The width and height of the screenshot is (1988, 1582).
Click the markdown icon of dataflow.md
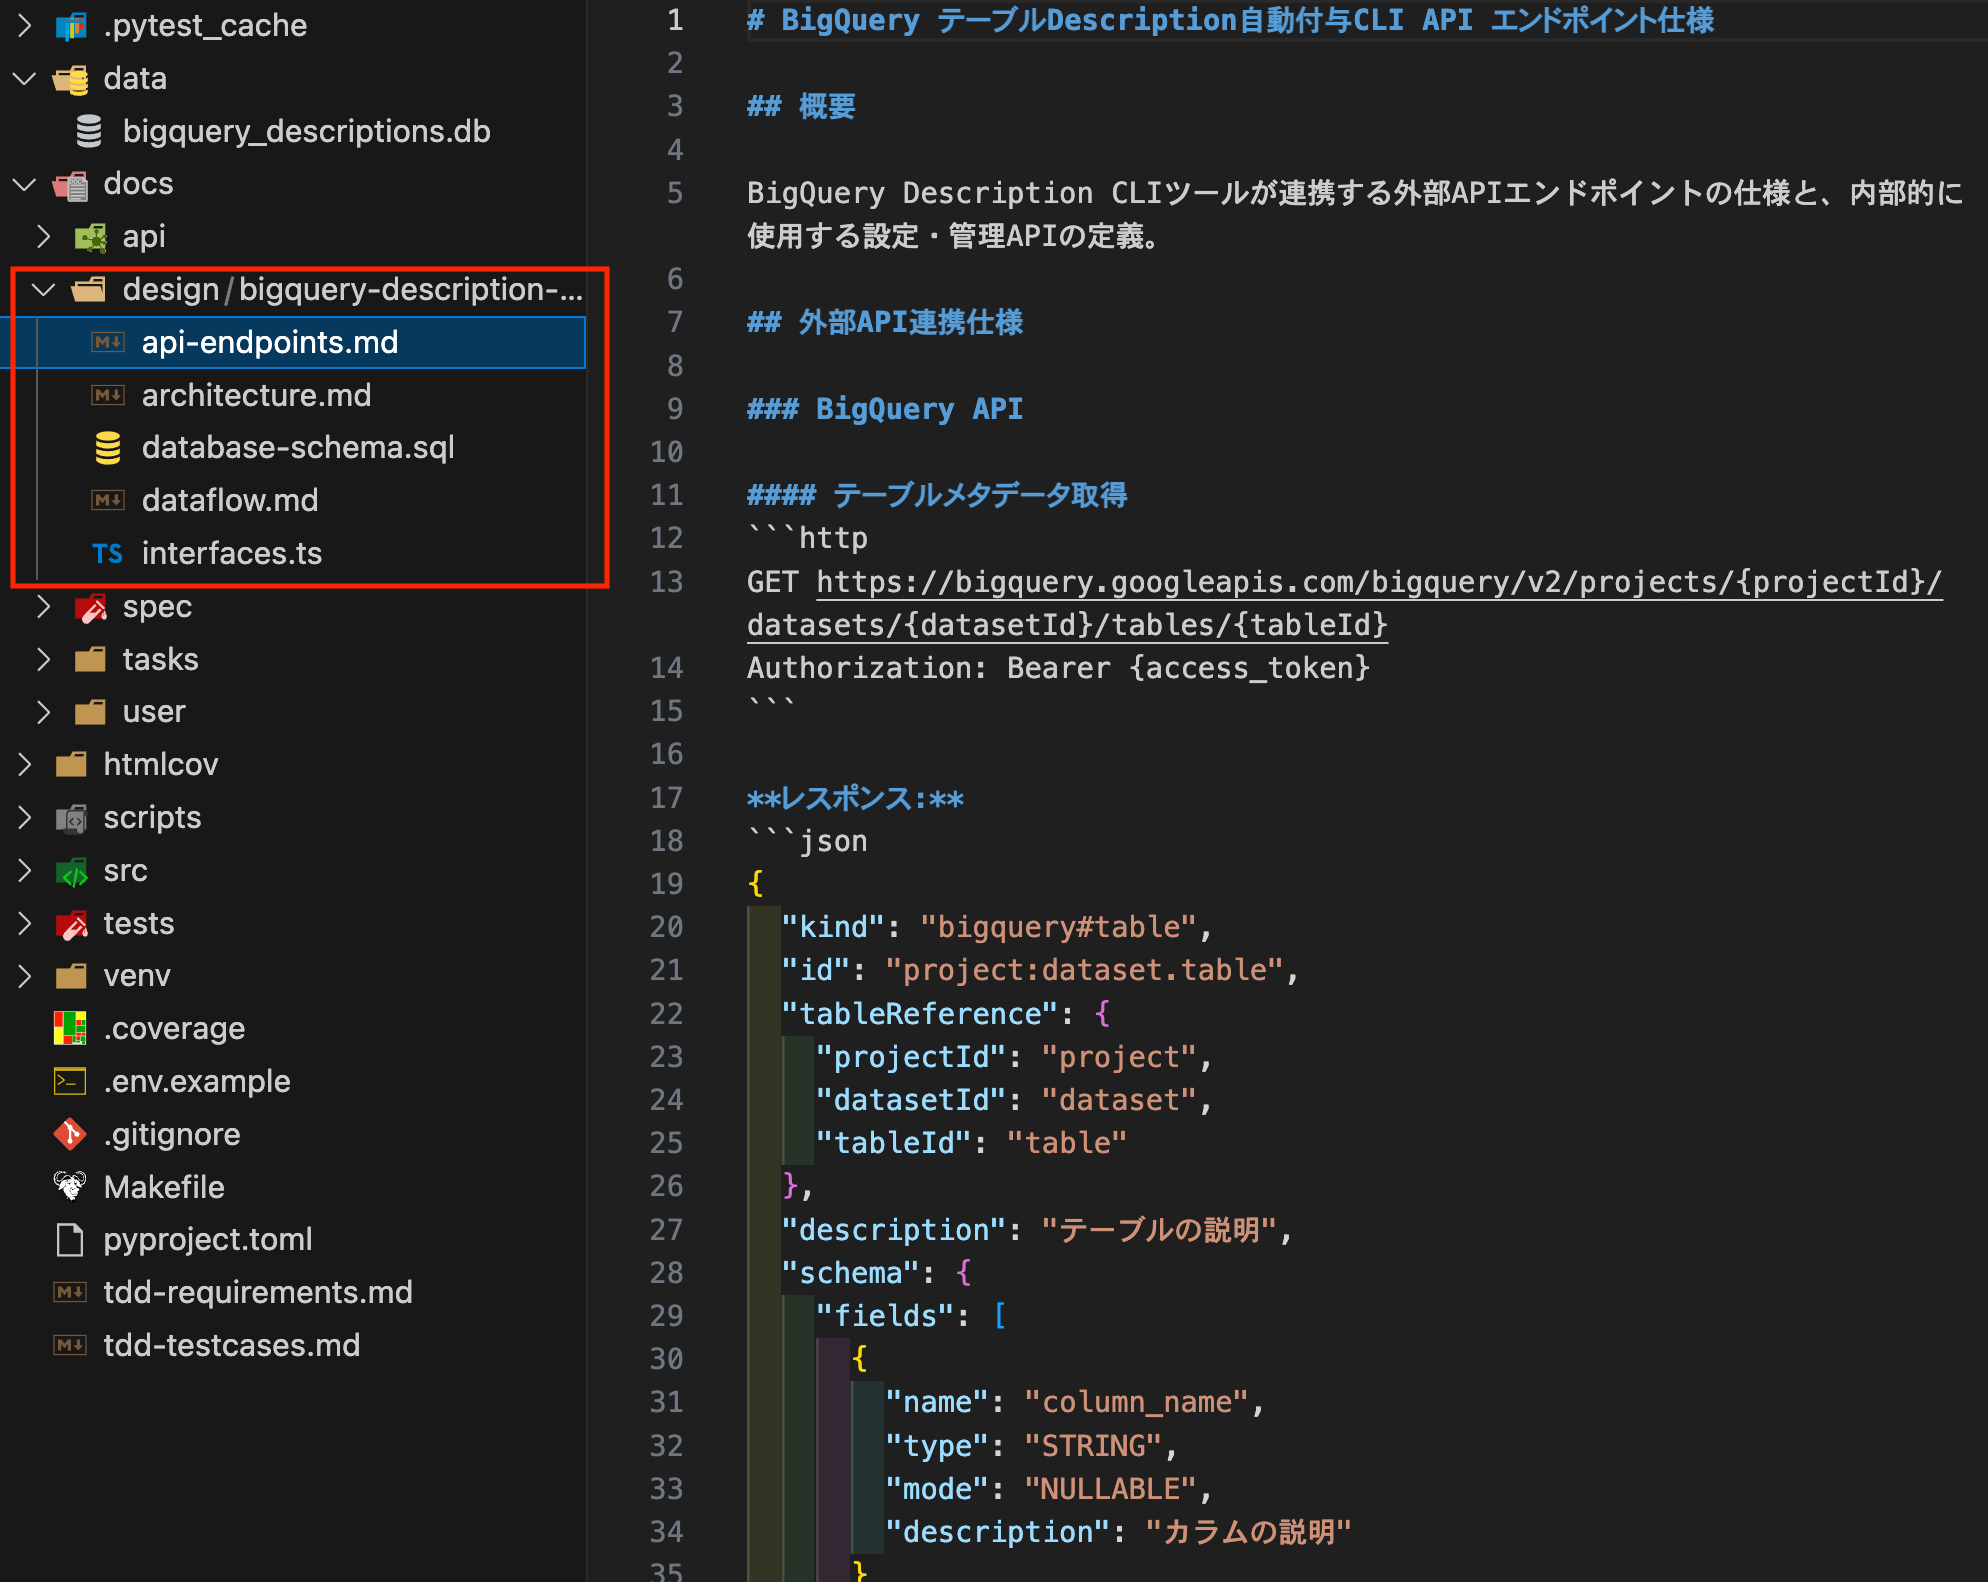tap(108, 500)
